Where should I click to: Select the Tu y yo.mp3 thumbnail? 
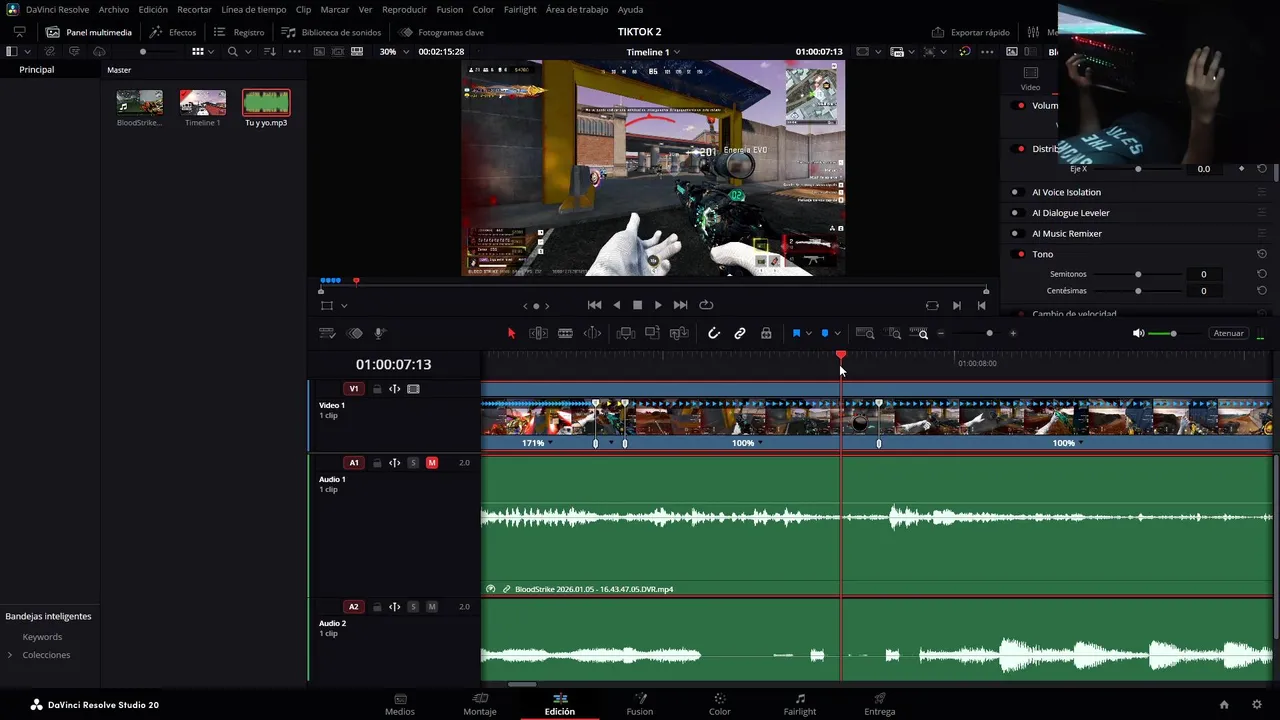click(266, 102)
